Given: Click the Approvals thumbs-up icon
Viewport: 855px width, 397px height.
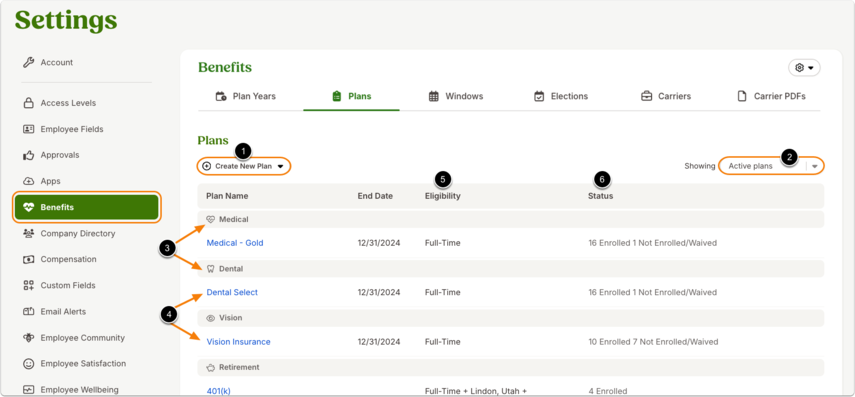Looking at the screenshot, I should tap(28, 155).
